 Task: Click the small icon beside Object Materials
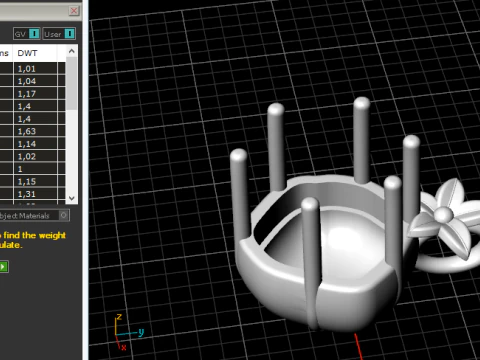(63, 215)
